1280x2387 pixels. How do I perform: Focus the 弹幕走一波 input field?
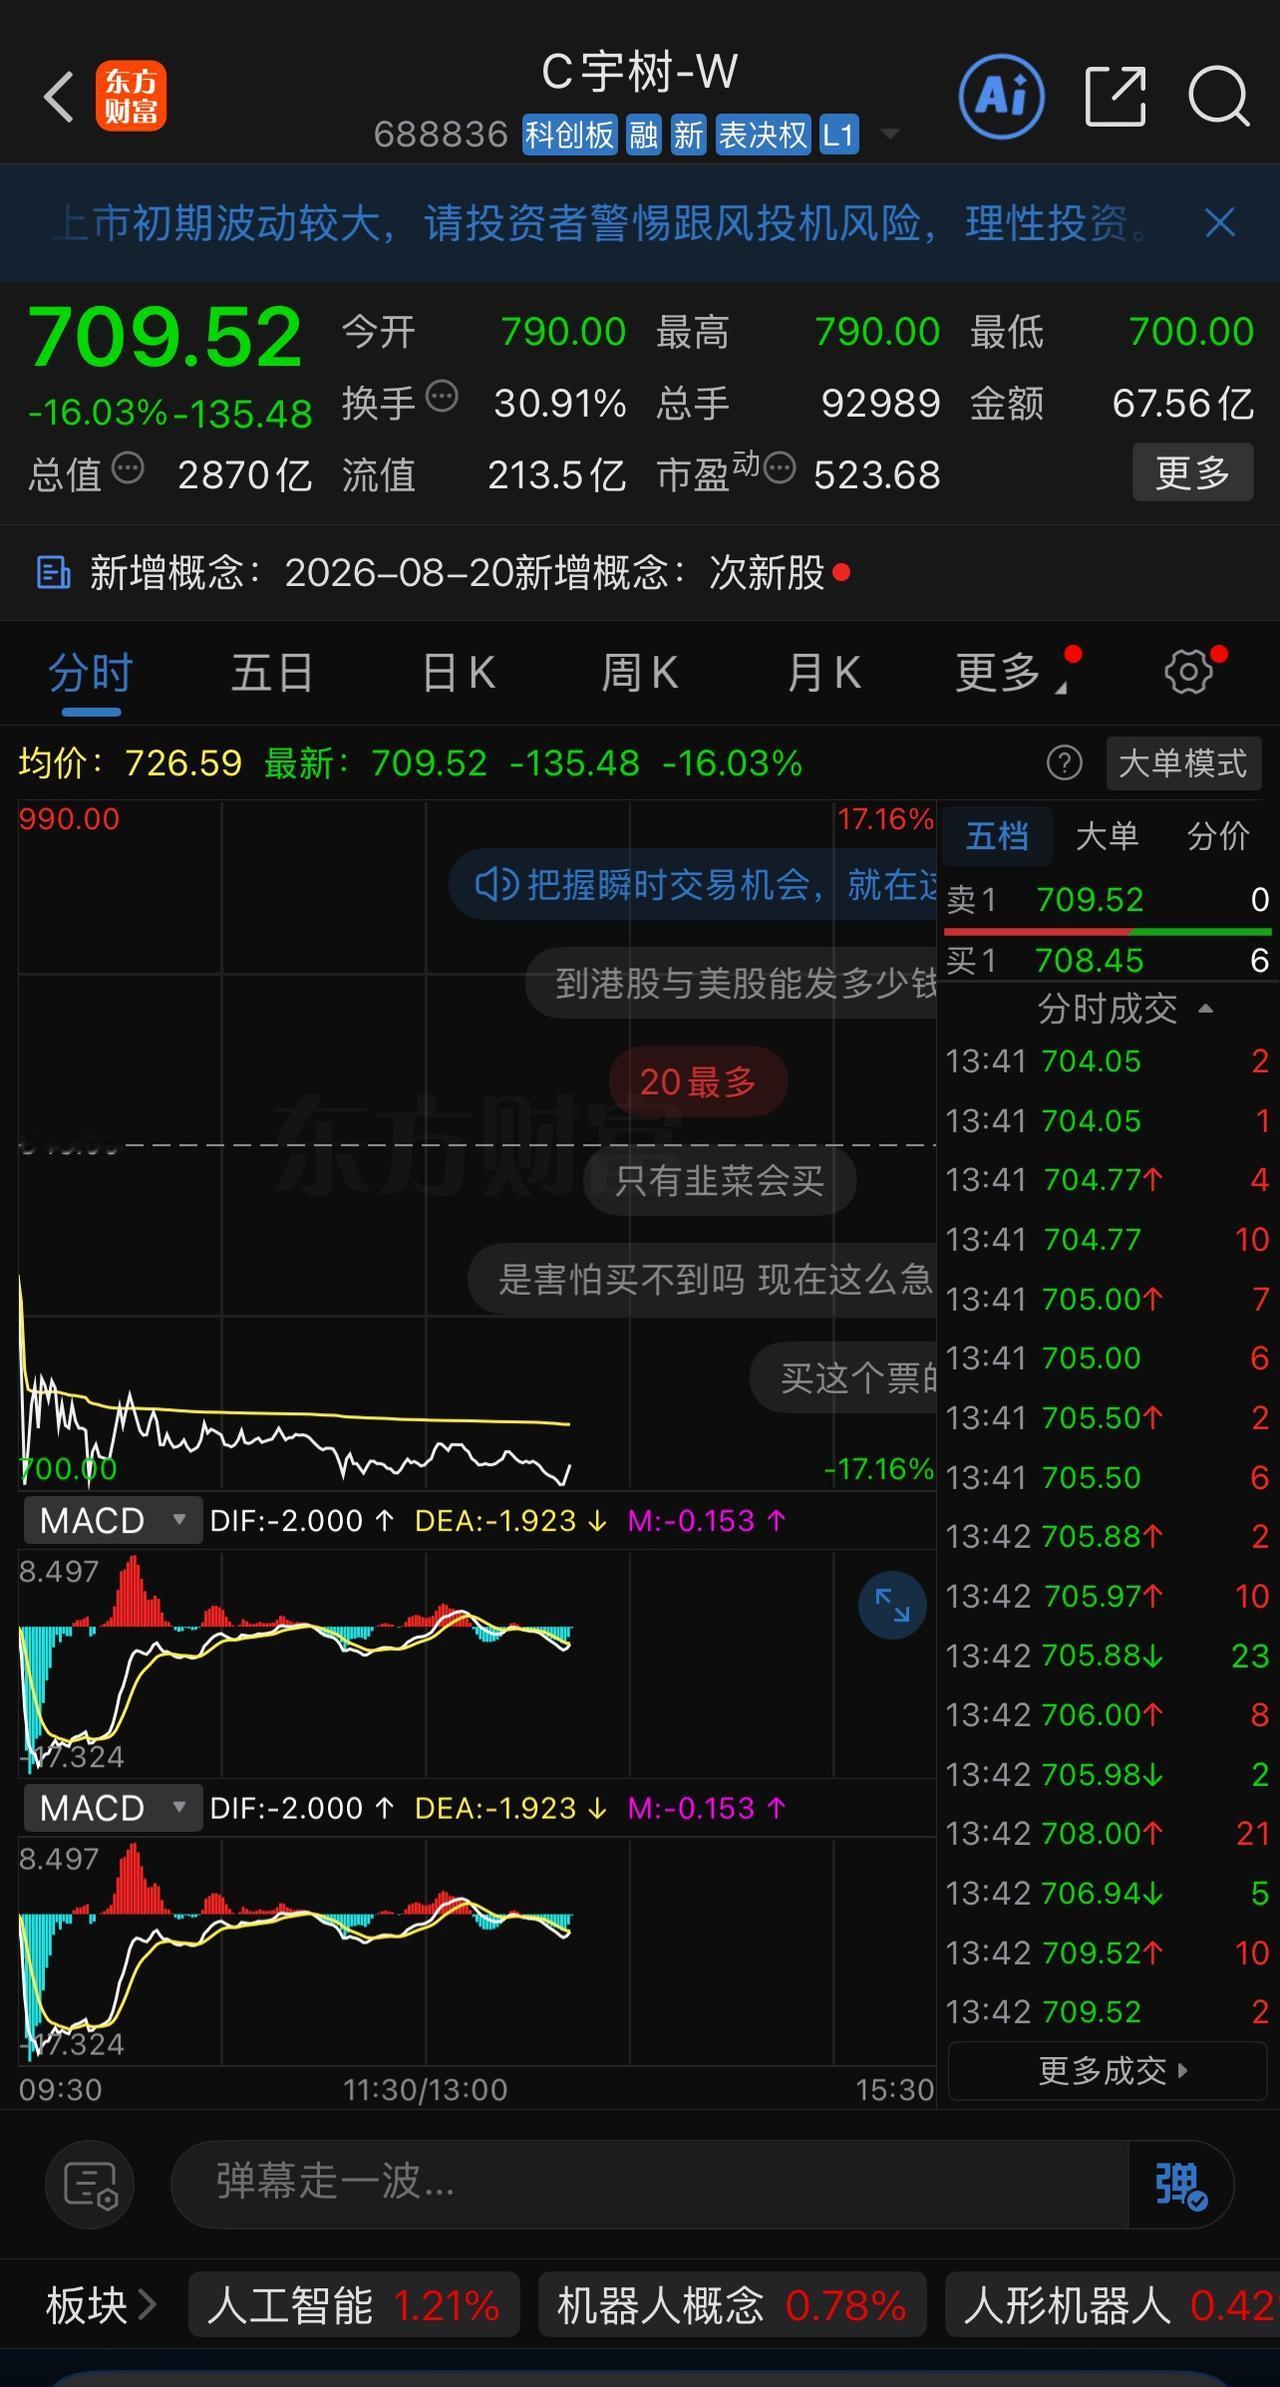[650, 2184]
